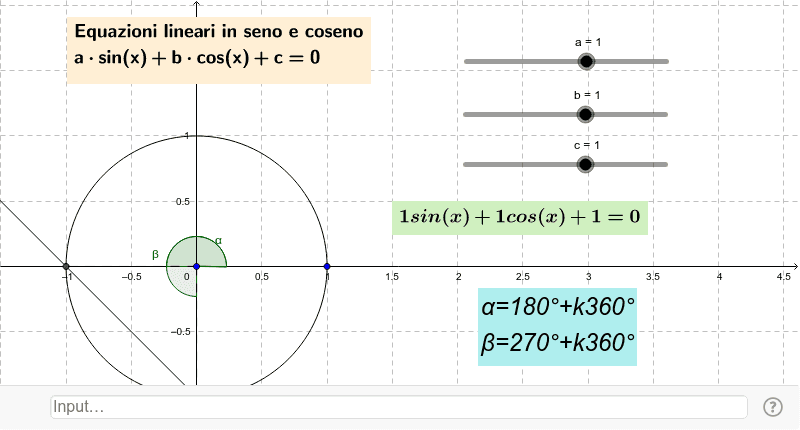Click the green alpha angle label

218,240
